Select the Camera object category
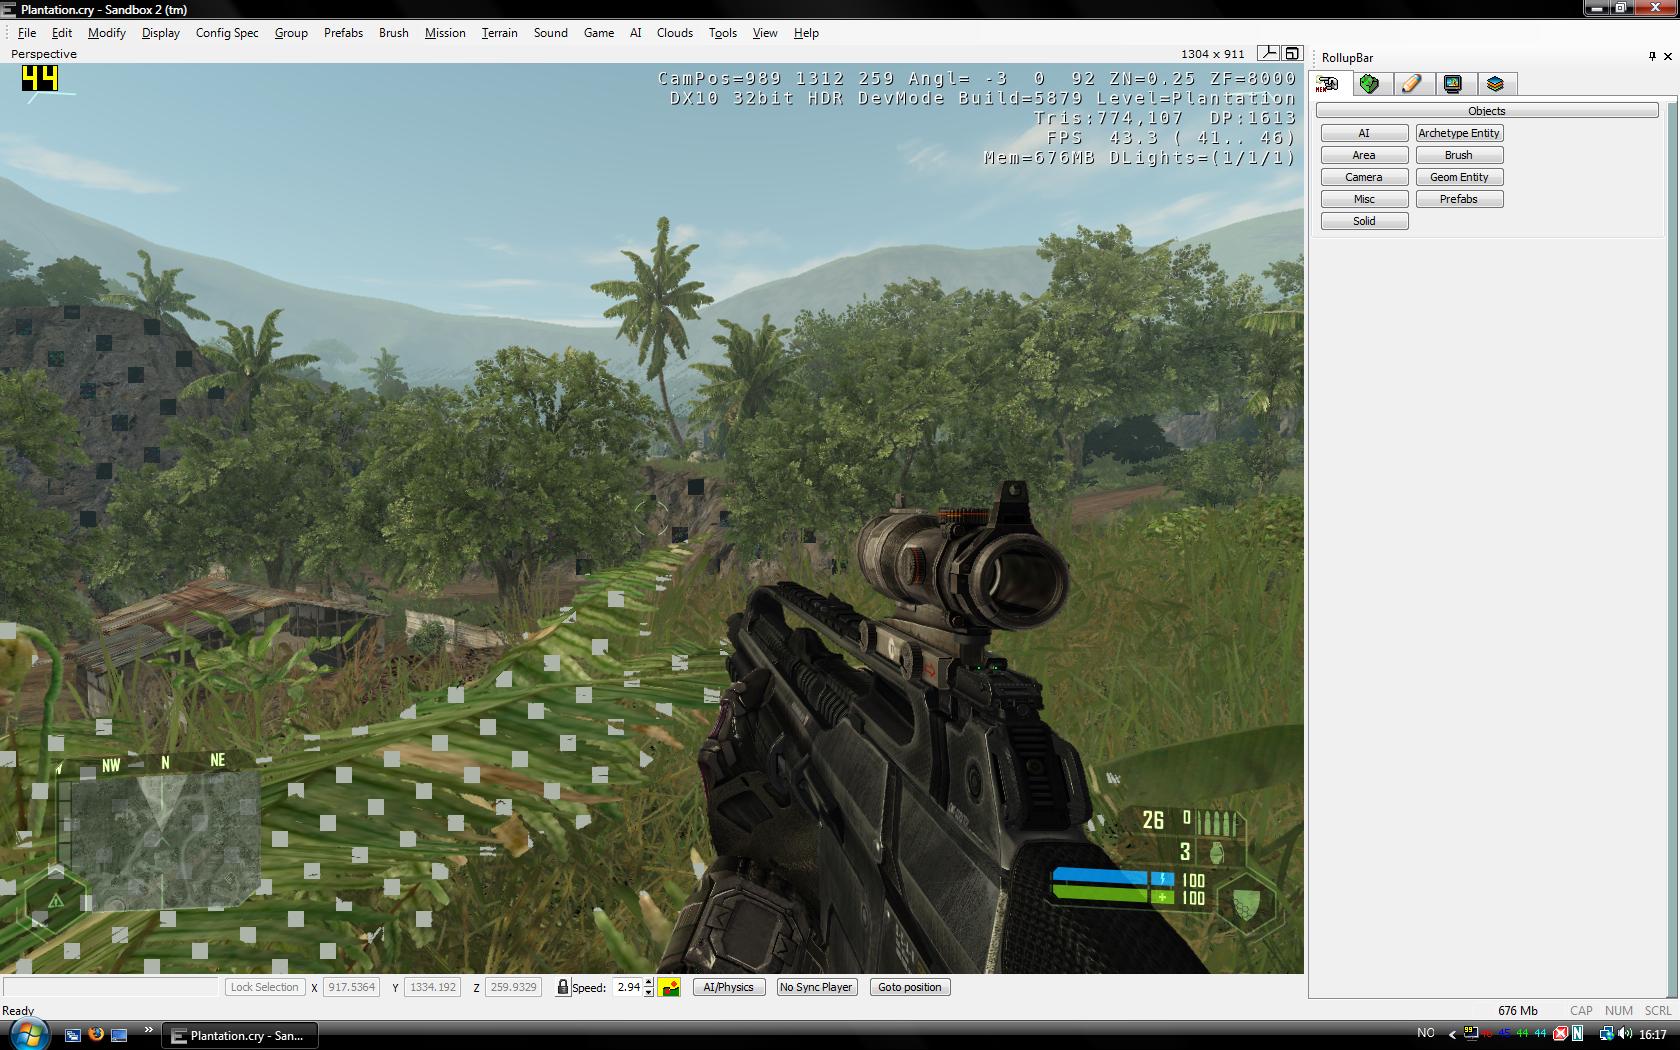1680x1050 pixels. pos(1364,177)
